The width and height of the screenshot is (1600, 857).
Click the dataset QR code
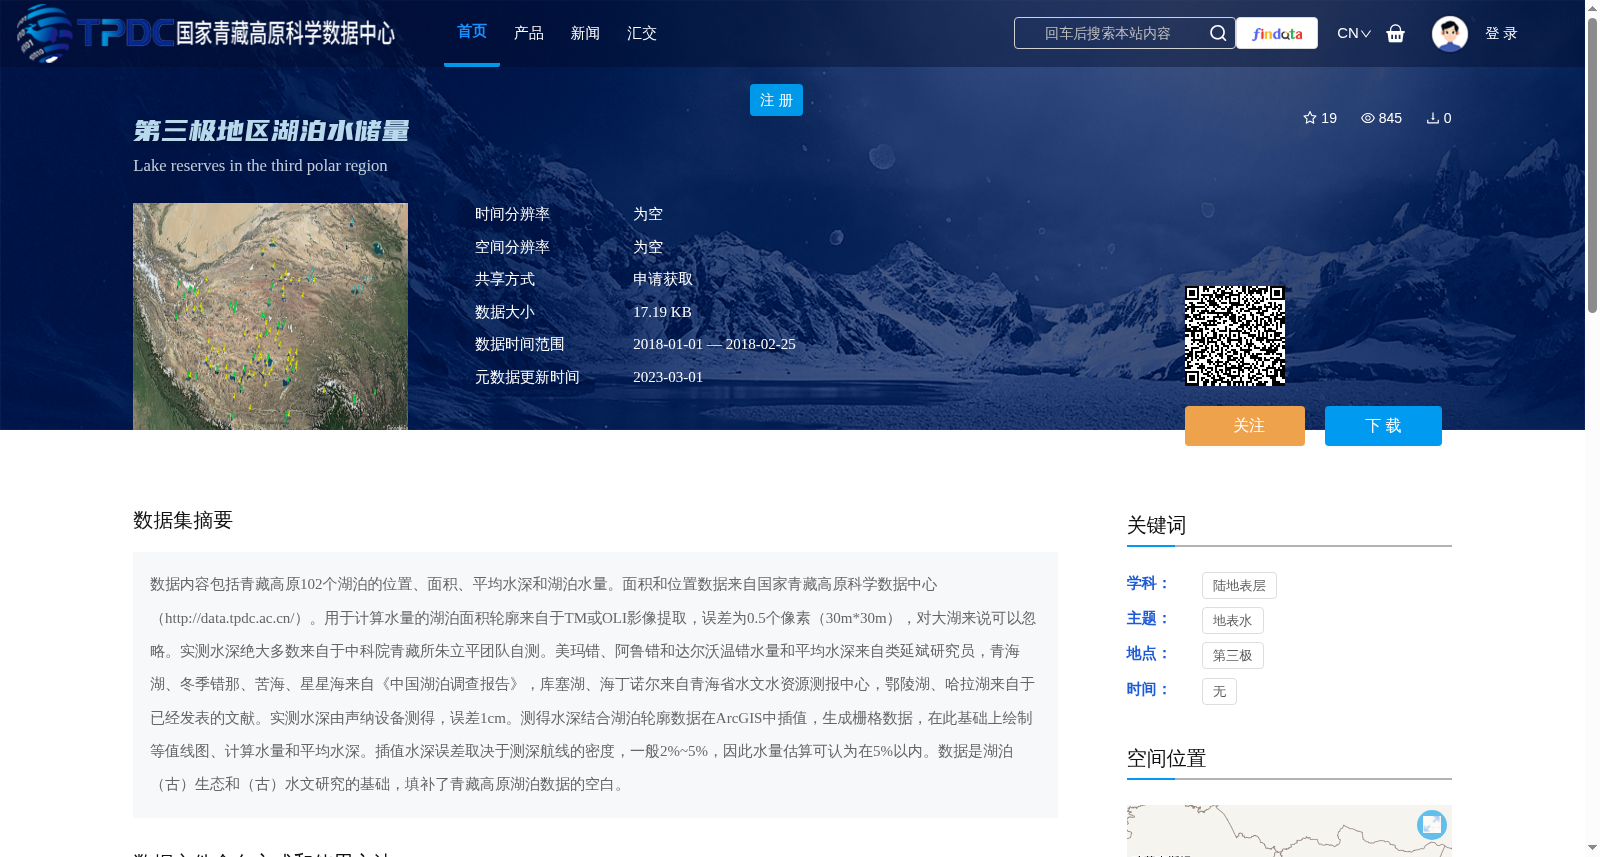coord(1235,336)
